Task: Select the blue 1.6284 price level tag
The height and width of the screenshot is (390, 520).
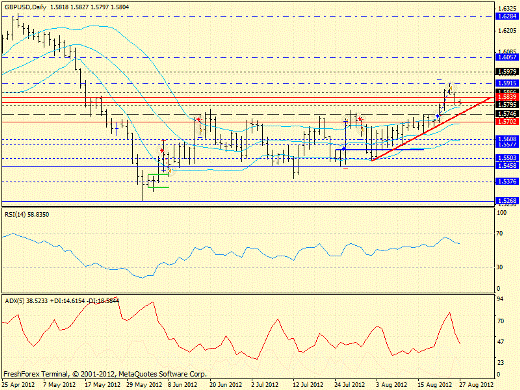Action: (507, 16)
